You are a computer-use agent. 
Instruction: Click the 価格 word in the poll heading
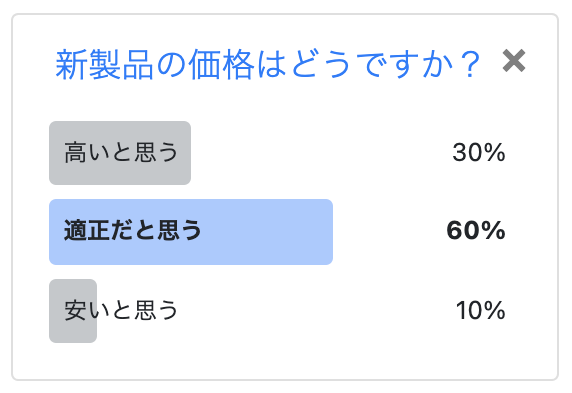click(x=221, y=65)
